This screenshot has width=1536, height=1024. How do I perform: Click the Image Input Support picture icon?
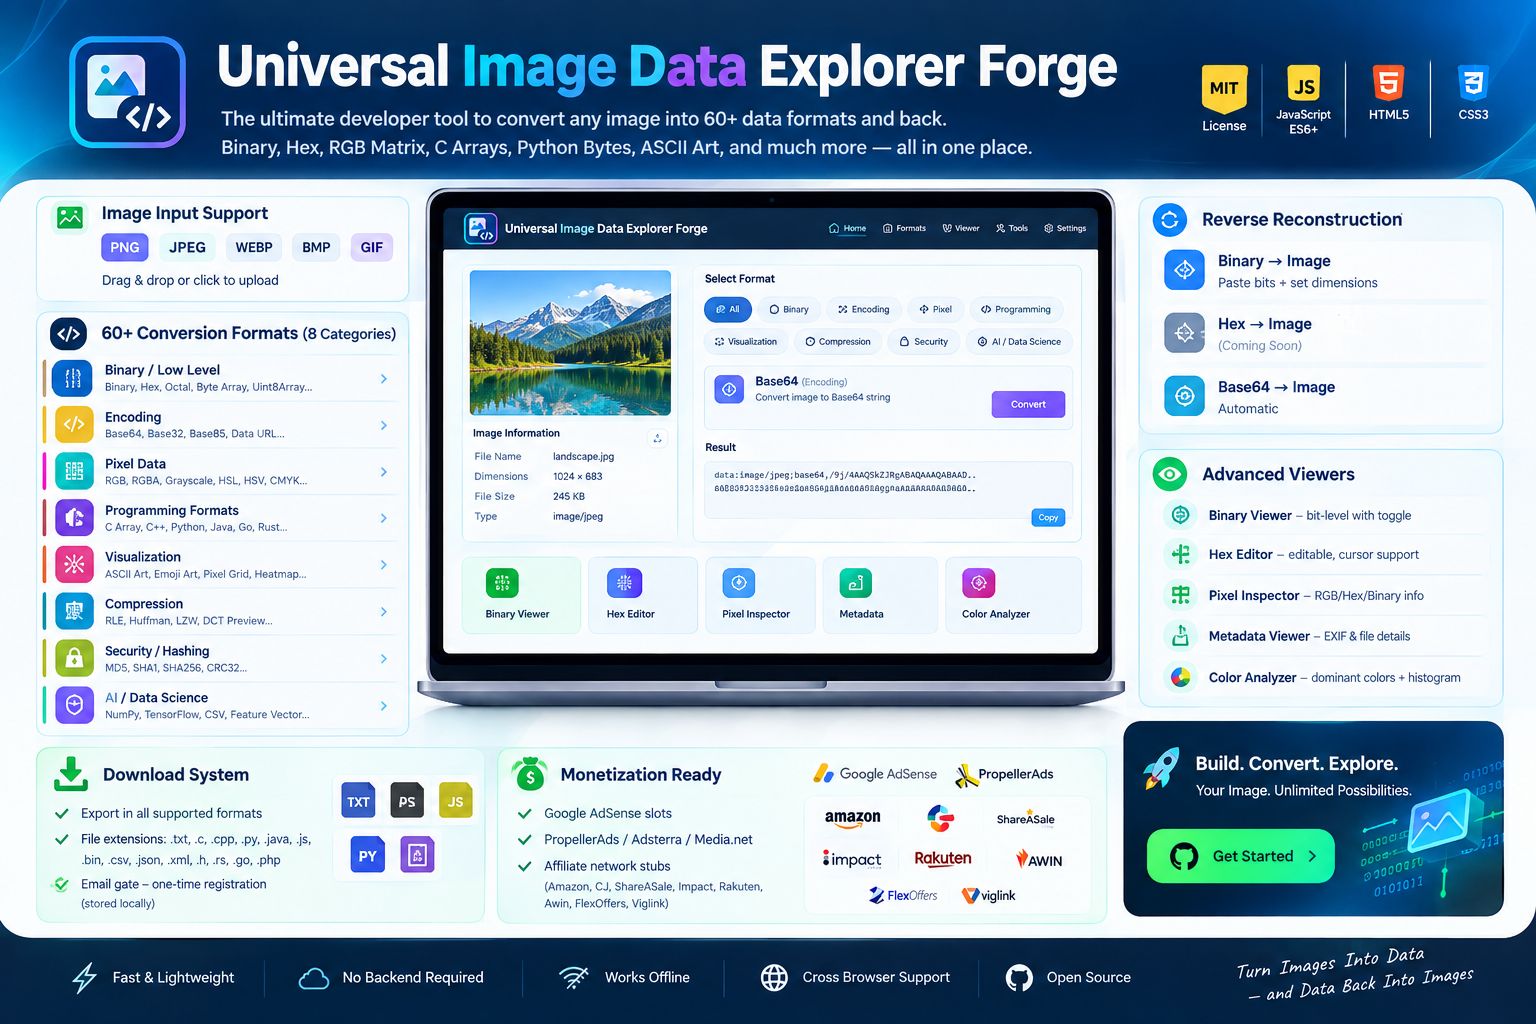tap(70, 217)
